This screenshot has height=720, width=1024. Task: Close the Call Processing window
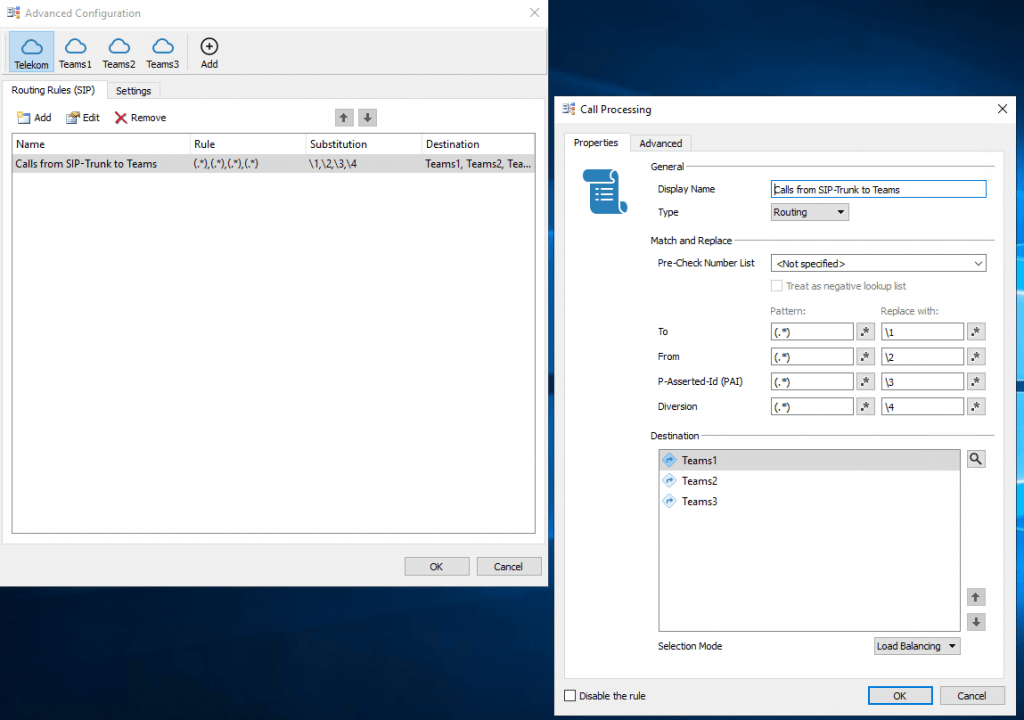[x=1002, y=109]
